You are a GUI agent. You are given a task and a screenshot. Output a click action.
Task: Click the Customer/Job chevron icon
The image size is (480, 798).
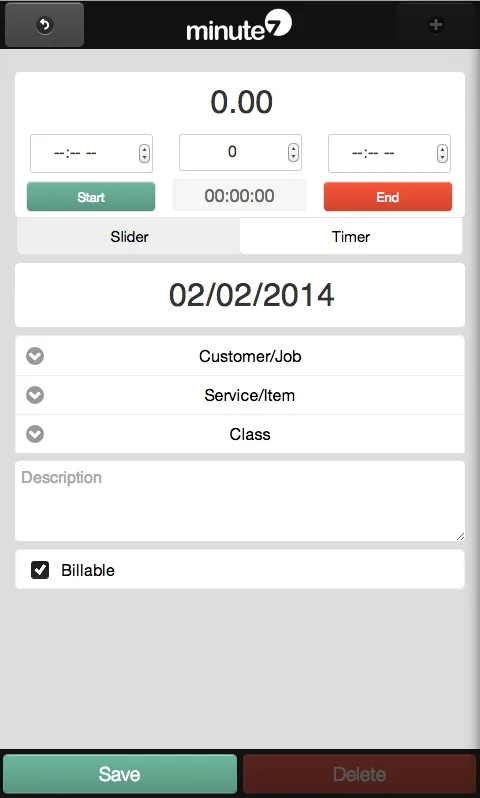click(x=35, y=356)
